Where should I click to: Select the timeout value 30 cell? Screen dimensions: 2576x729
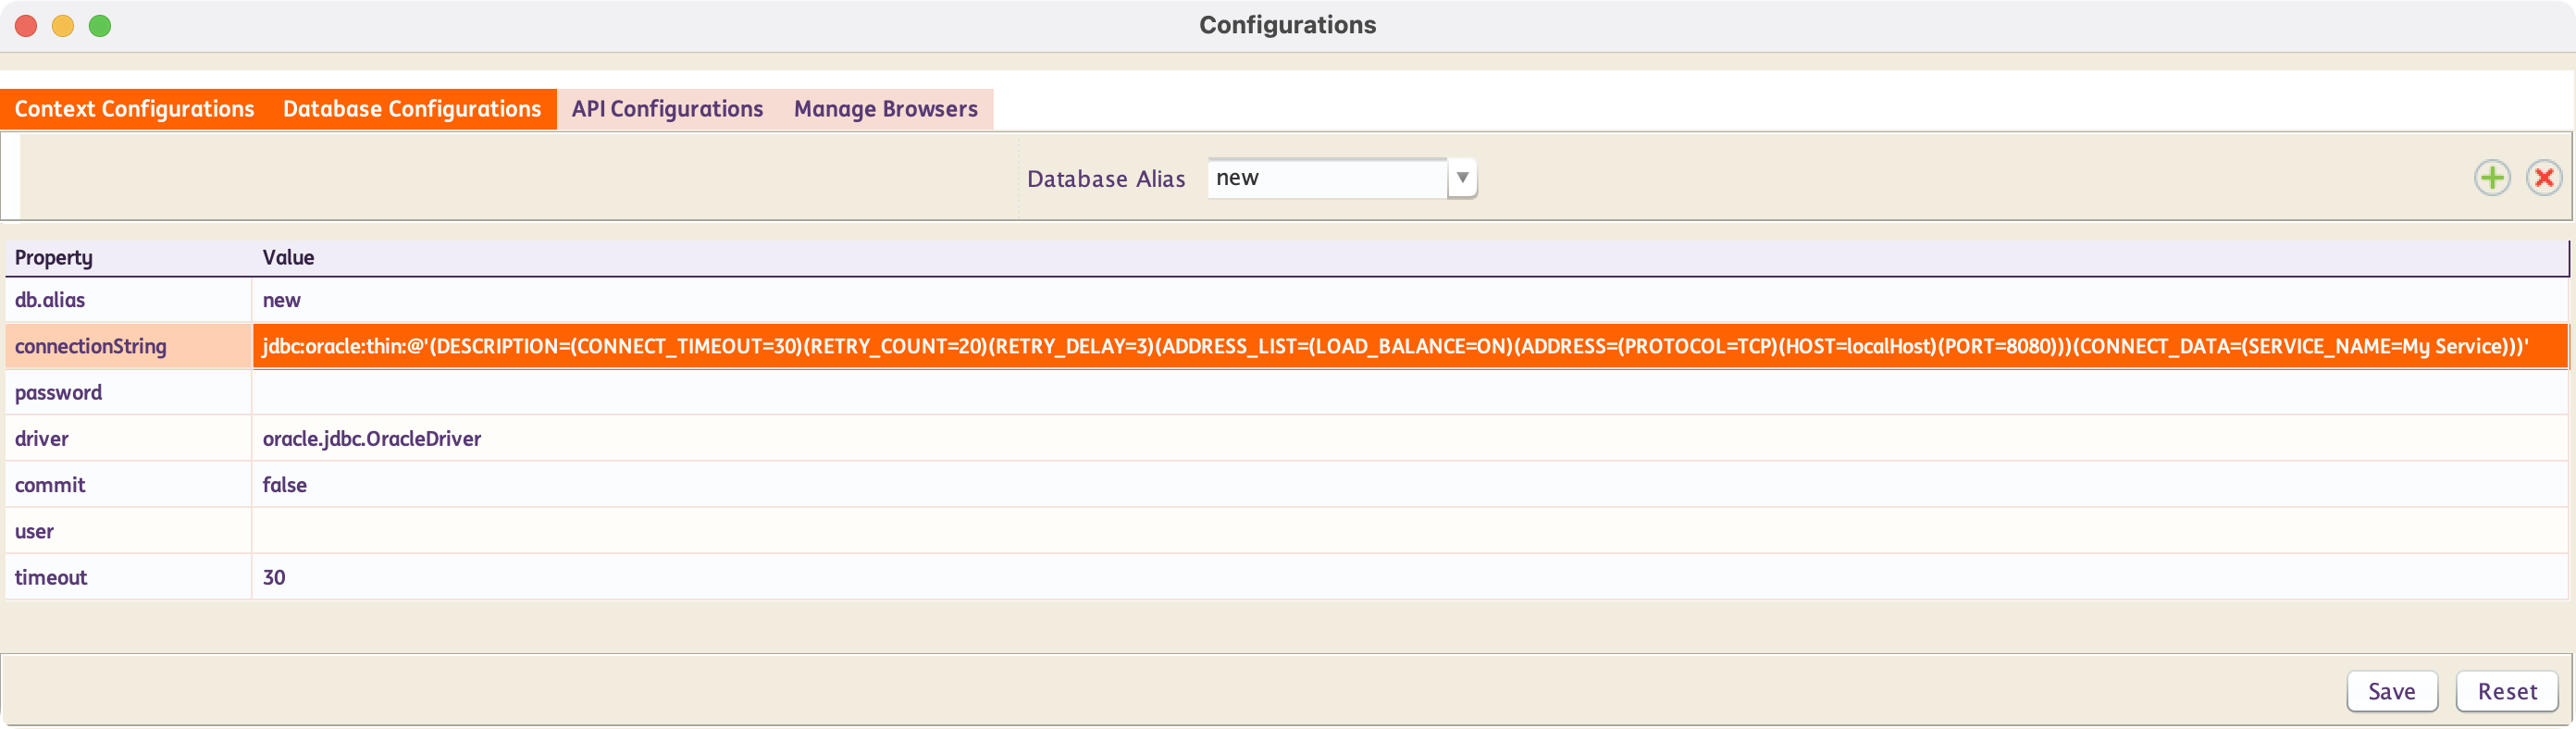[x=274, y=577]
